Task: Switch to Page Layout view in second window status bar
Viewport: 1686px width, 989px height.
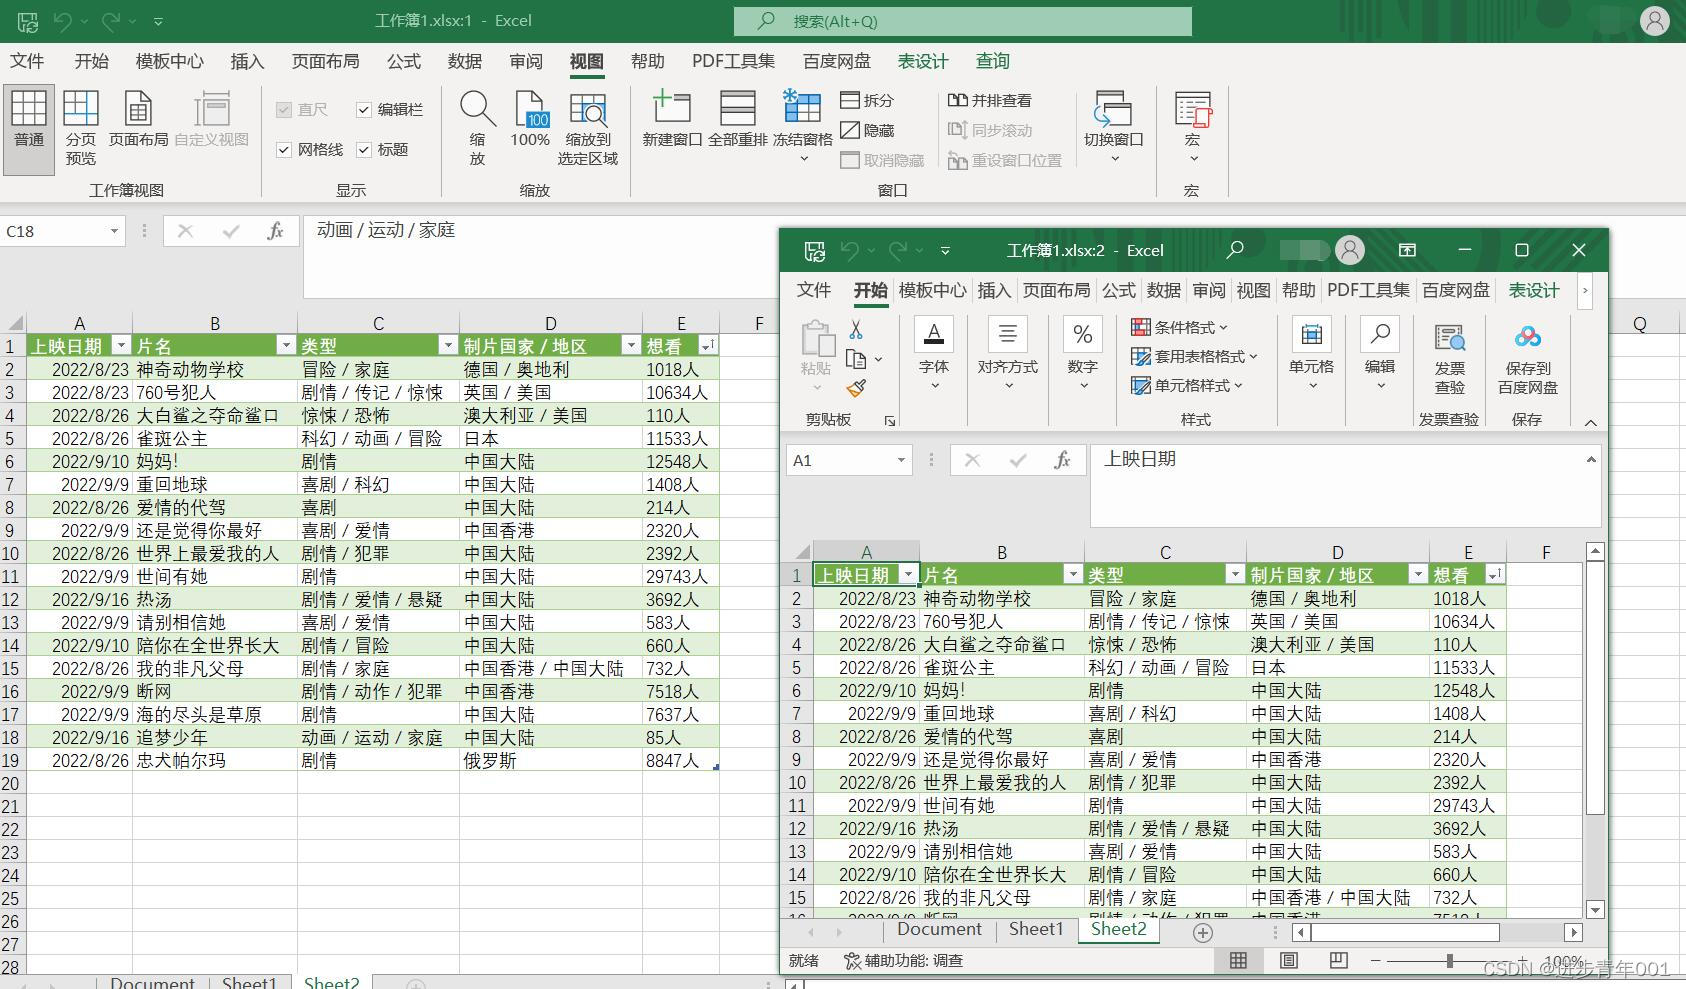Action: (1289, 960)
